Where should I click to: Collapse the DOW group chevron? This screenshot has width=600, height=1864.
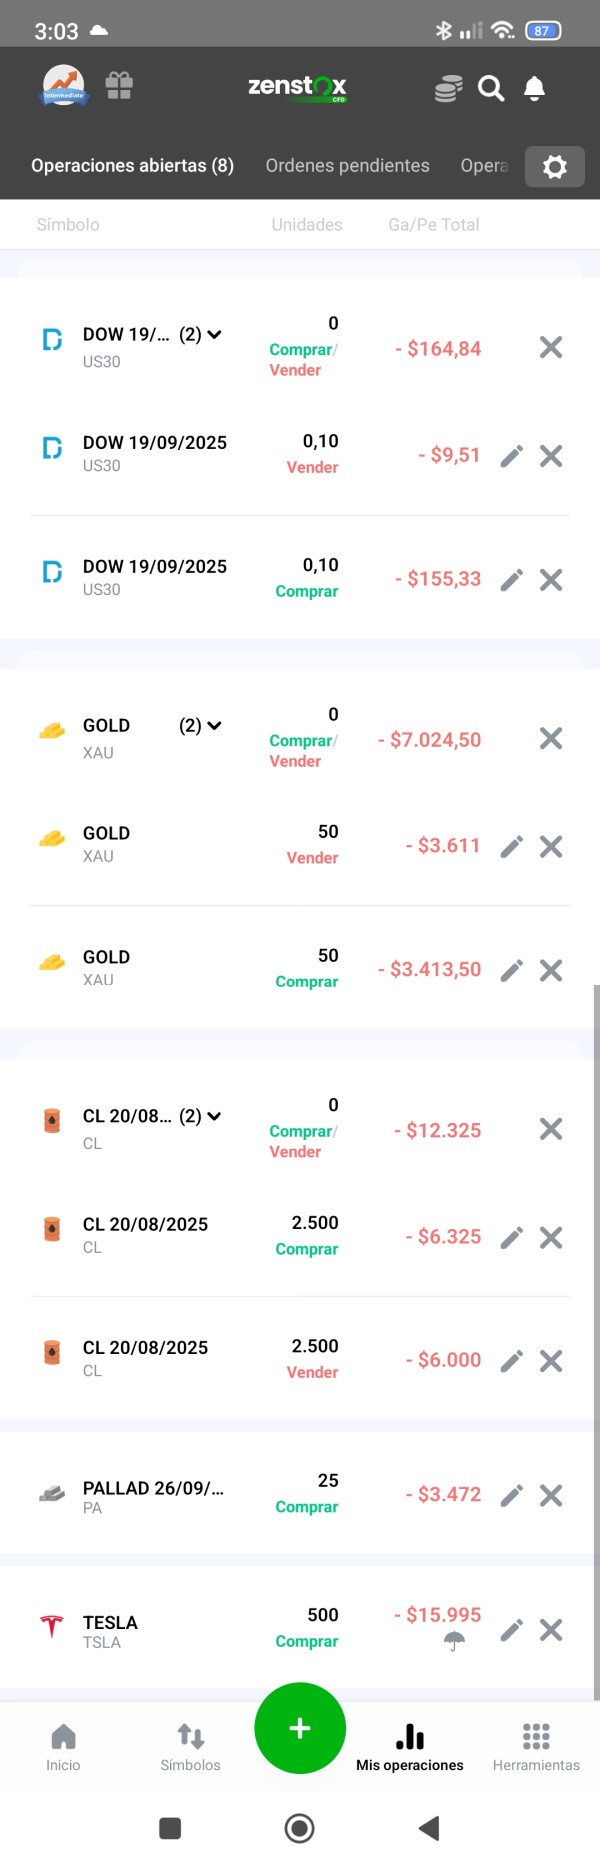[x=214, y=334]
